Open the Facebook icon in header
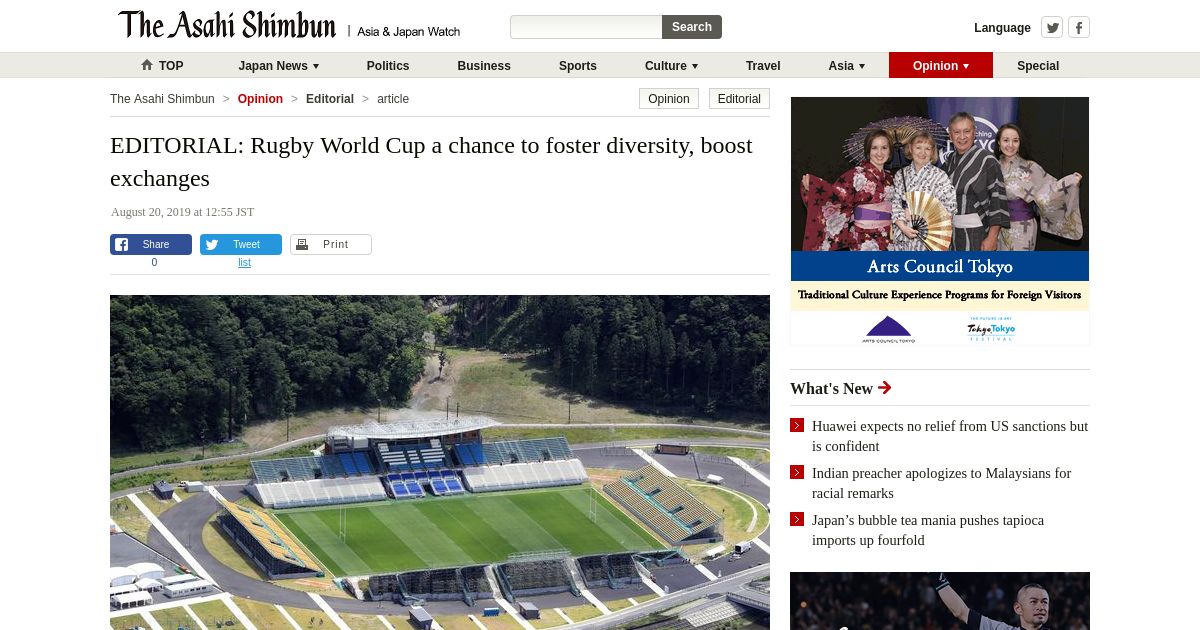 pos(1079,27)
